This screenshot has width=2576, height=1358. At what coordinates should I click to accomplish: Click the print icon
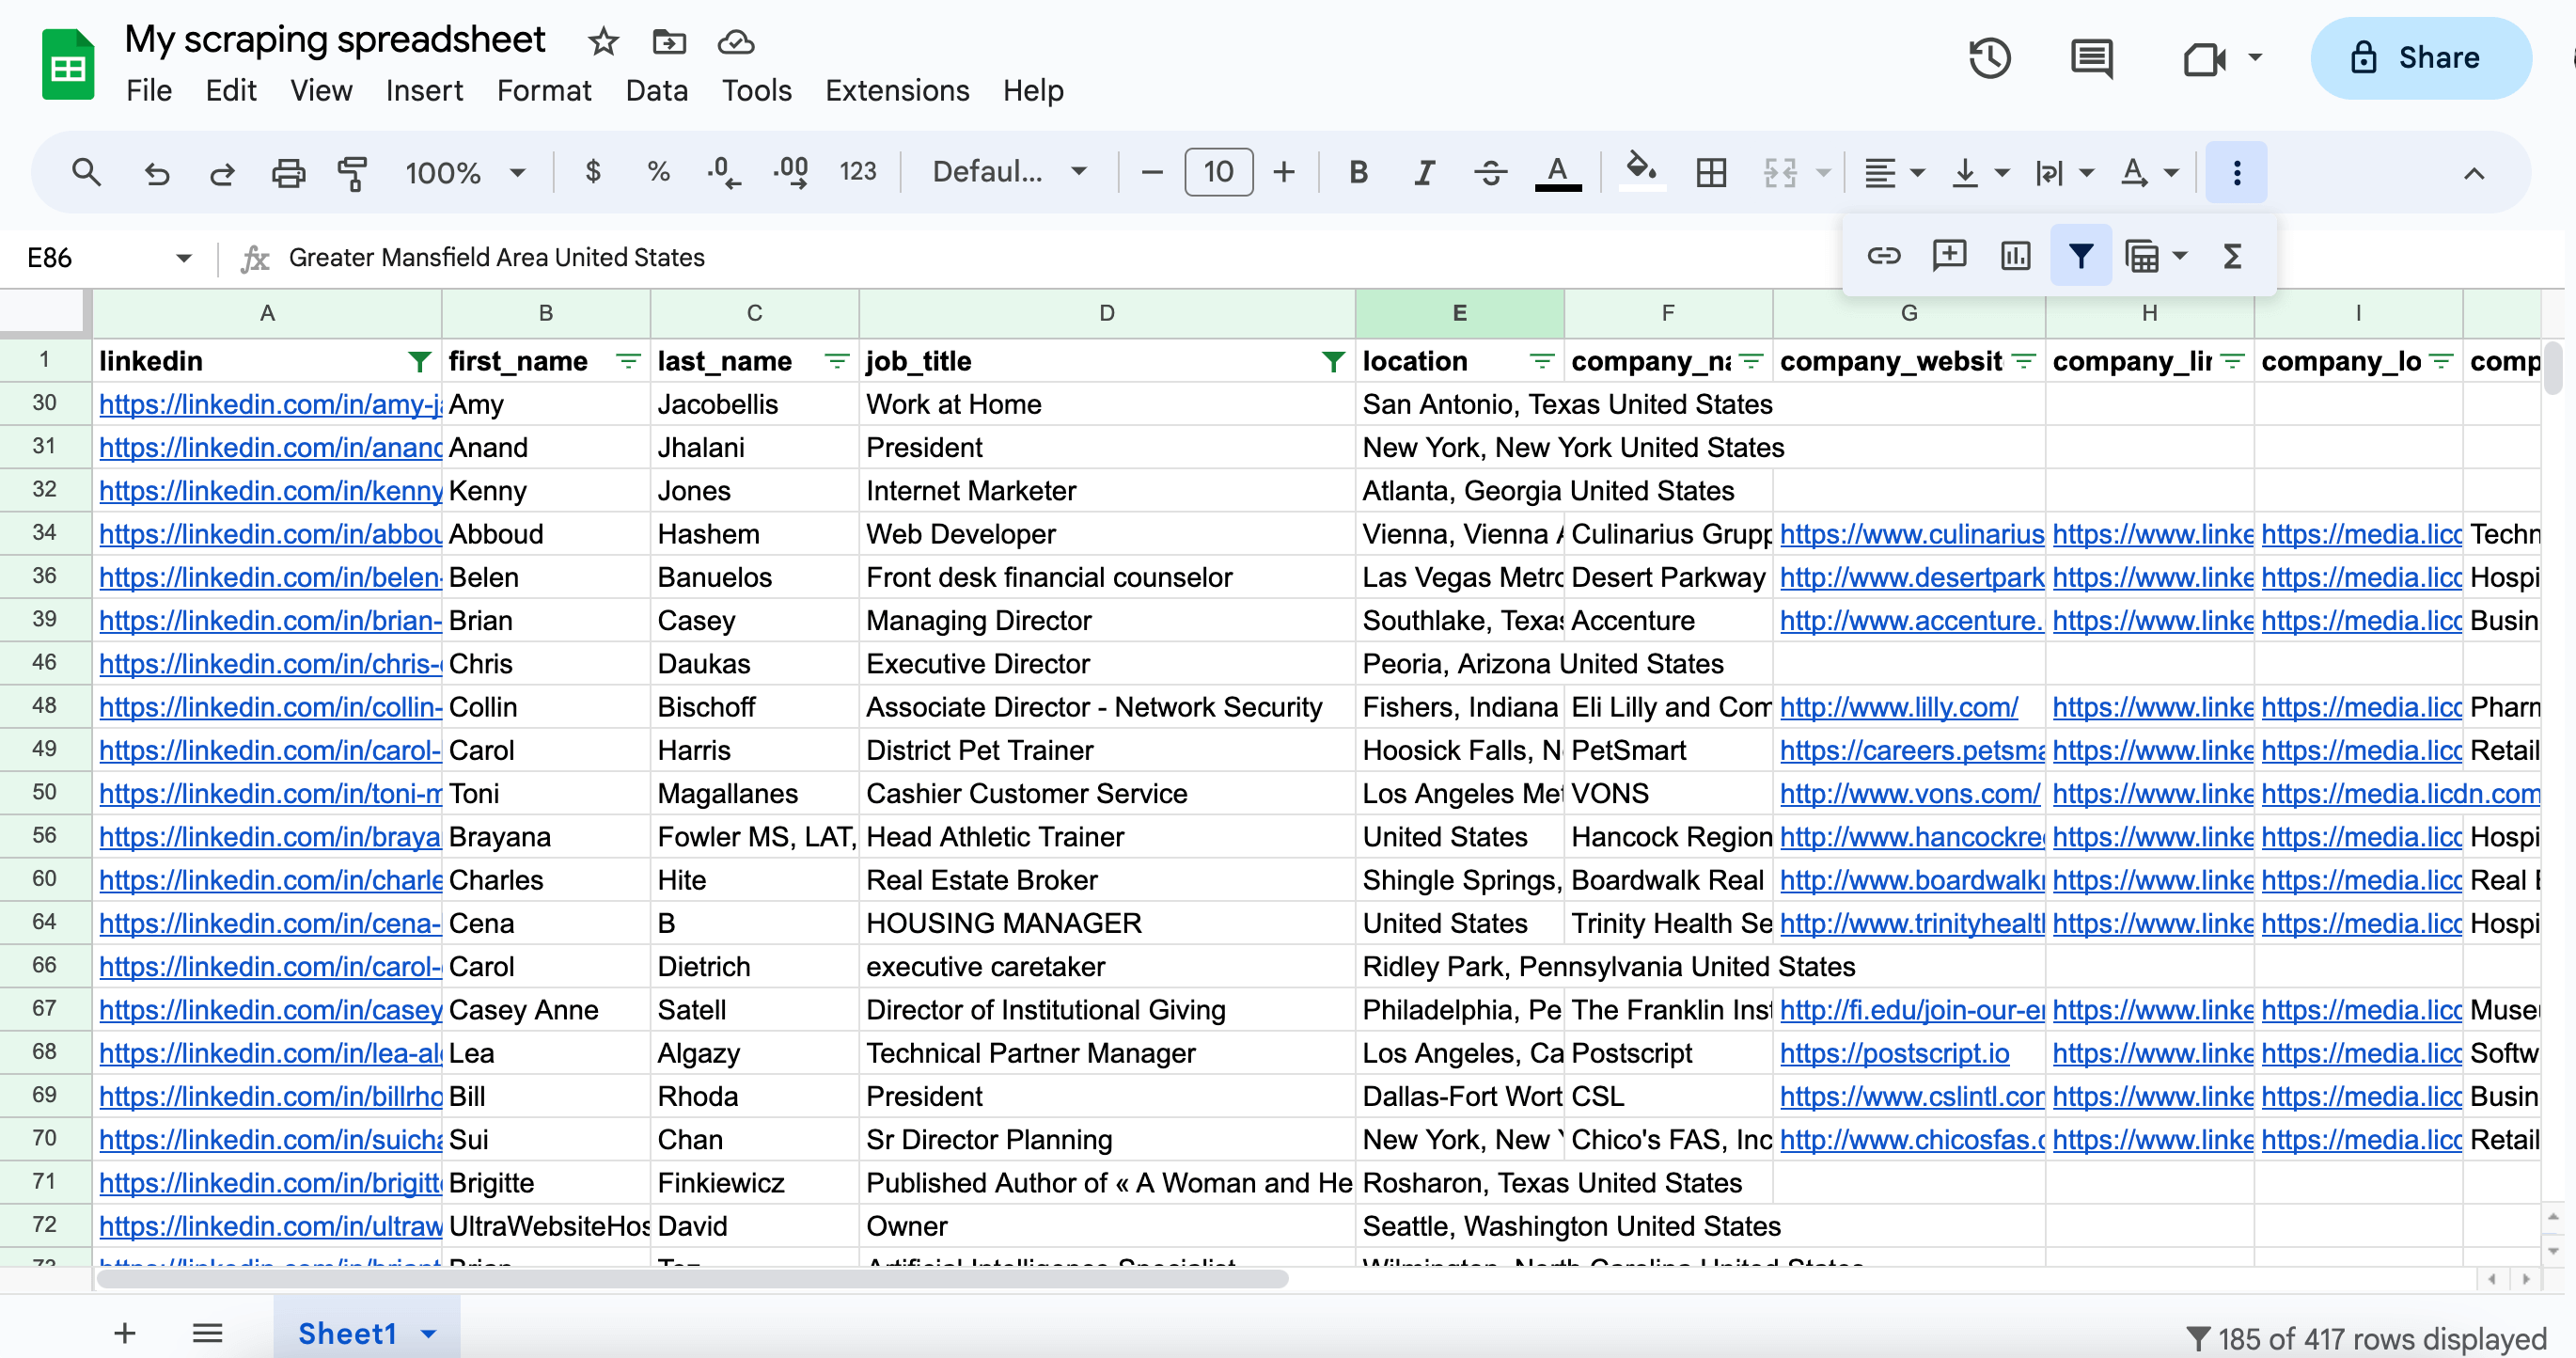288,173
